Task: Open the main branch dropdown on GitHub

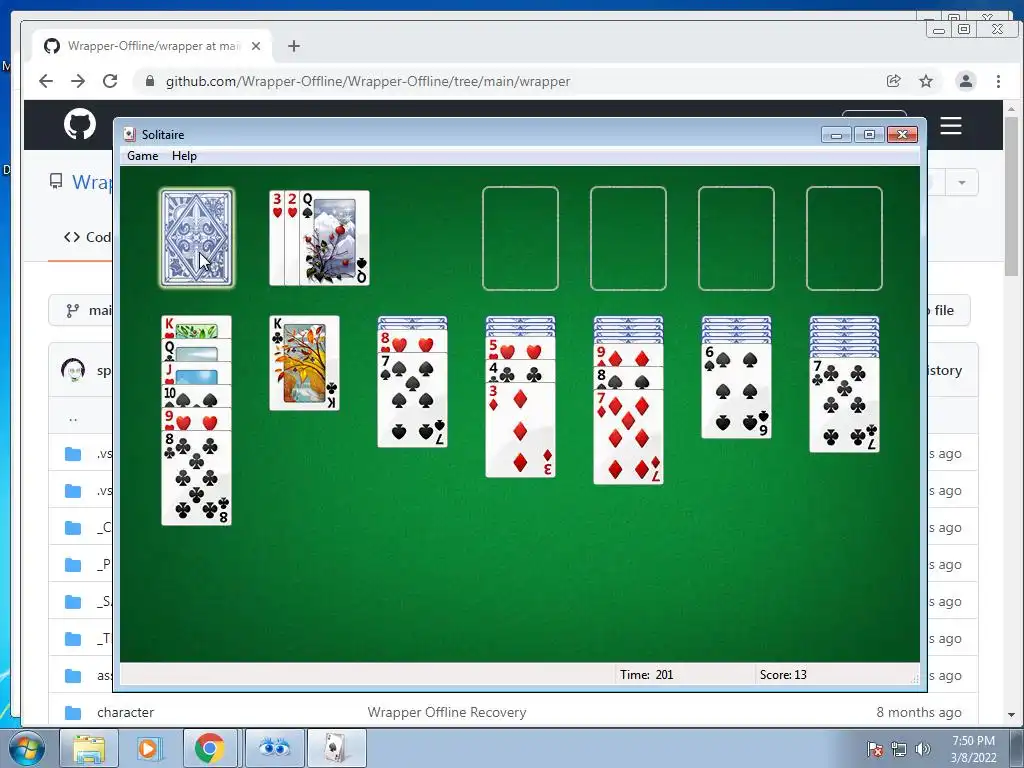Action: [x=82, y=310]
